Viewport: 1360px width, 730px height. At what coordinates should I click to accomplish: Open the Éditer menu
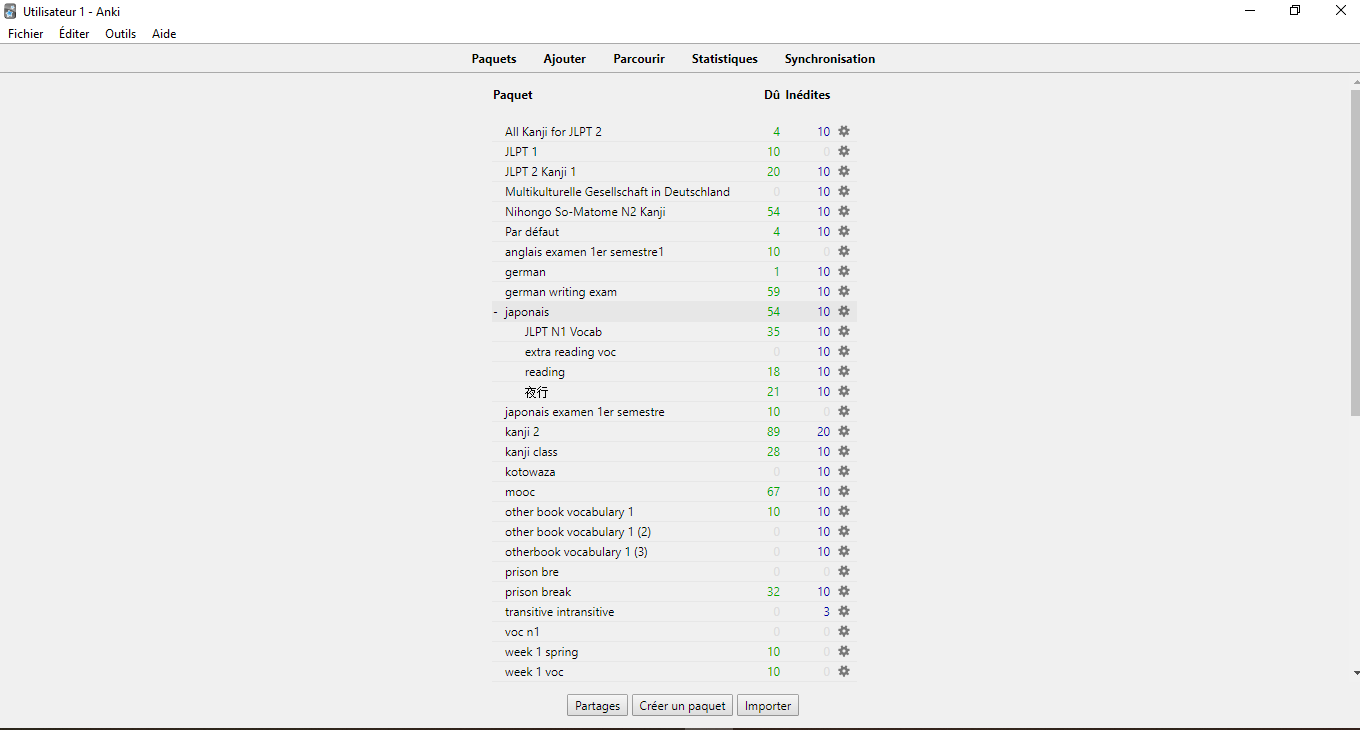click(x=74, y=34)
